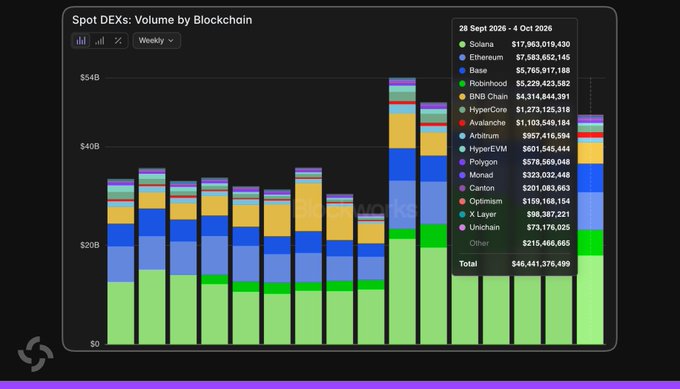This screenshot has width=680, height=389.
Task: Click the $0 y-axis label
Action: [95, 344]
